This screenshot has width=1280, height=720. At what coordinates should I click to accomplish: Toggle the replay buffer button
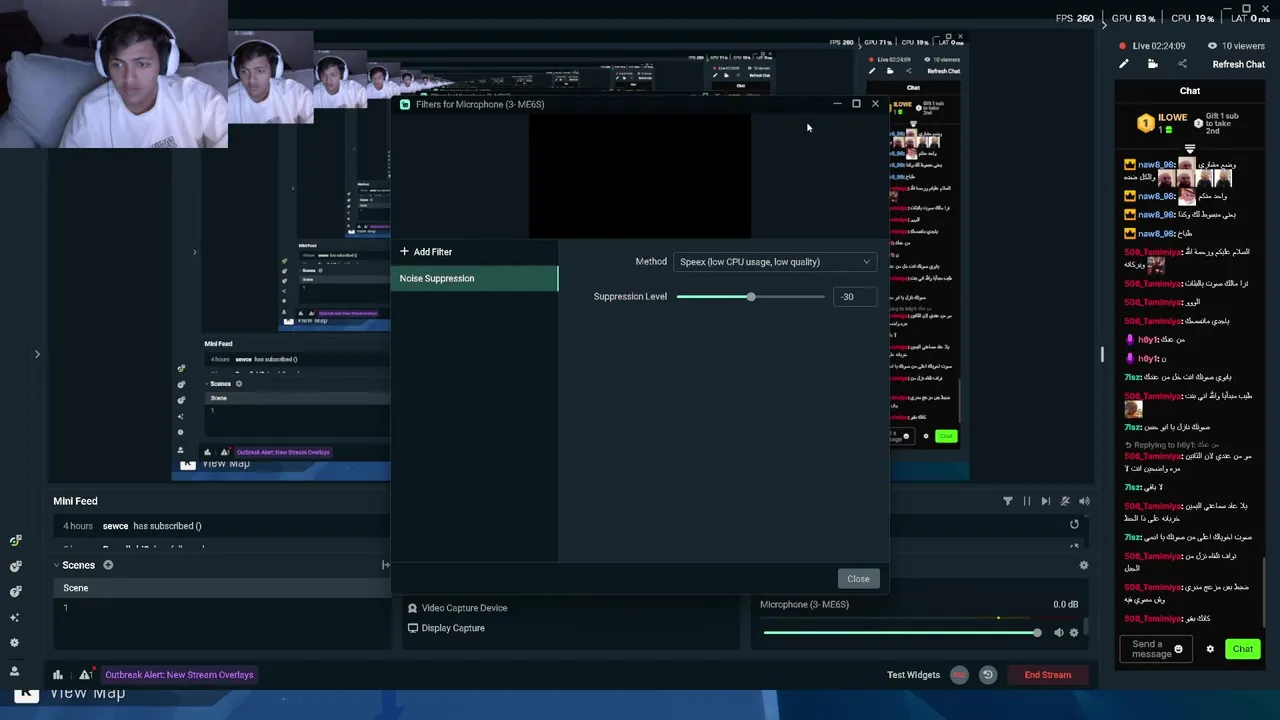987,675
